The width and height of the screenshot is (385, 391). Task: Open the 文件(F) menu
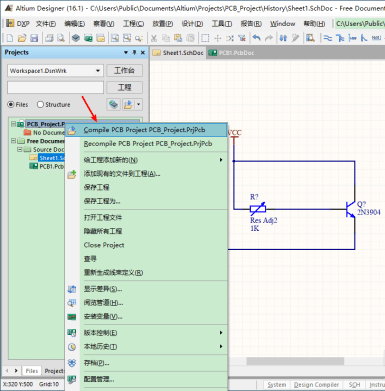point(46,24)
